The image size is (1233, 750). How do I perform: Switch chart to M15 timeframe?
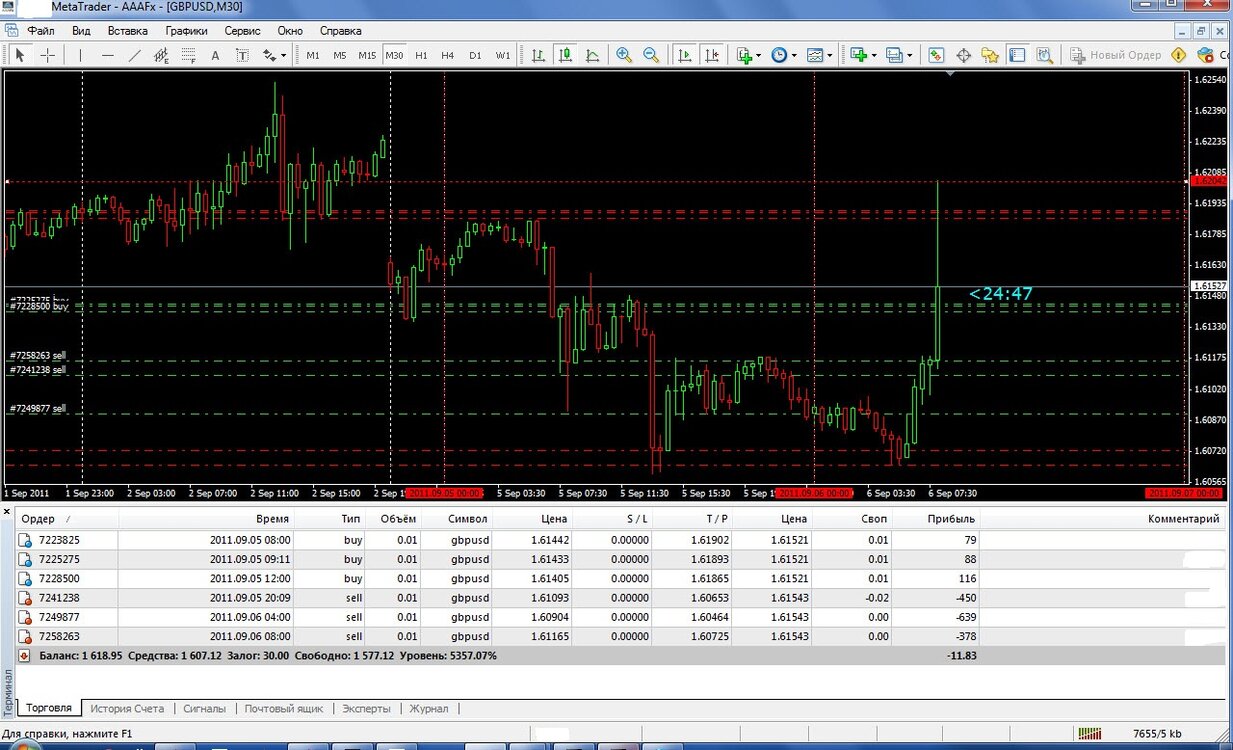point(367,55)
